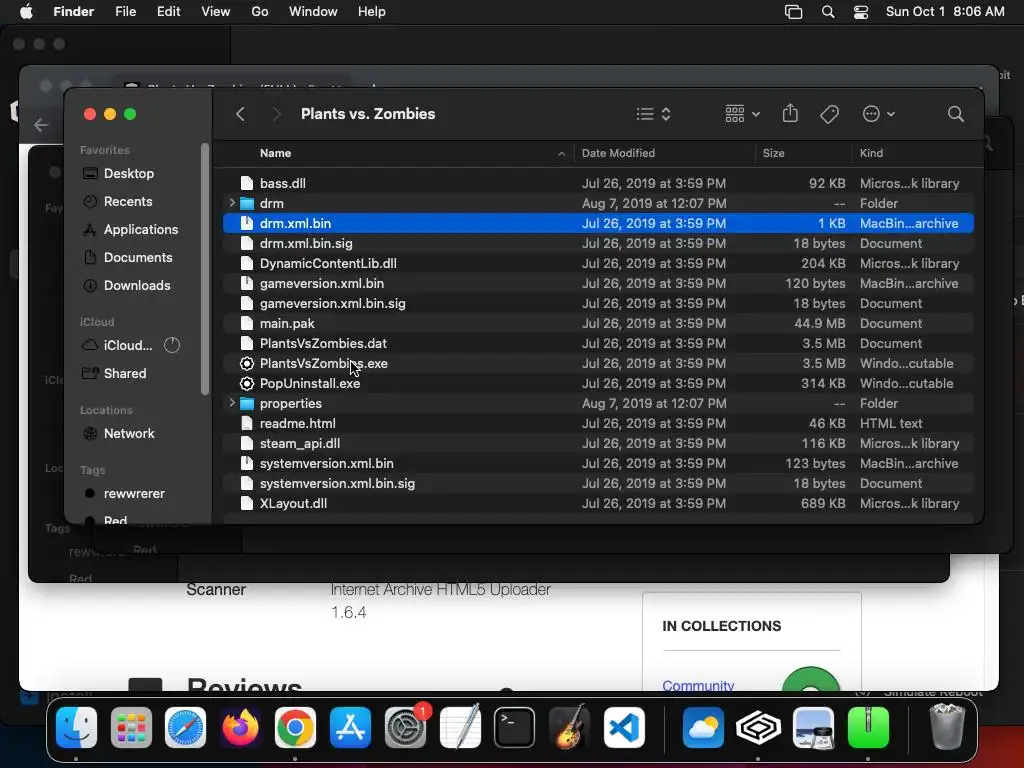Open the Trash in the Dock
The image size is (1024, 768).
(x=947, y=728)
